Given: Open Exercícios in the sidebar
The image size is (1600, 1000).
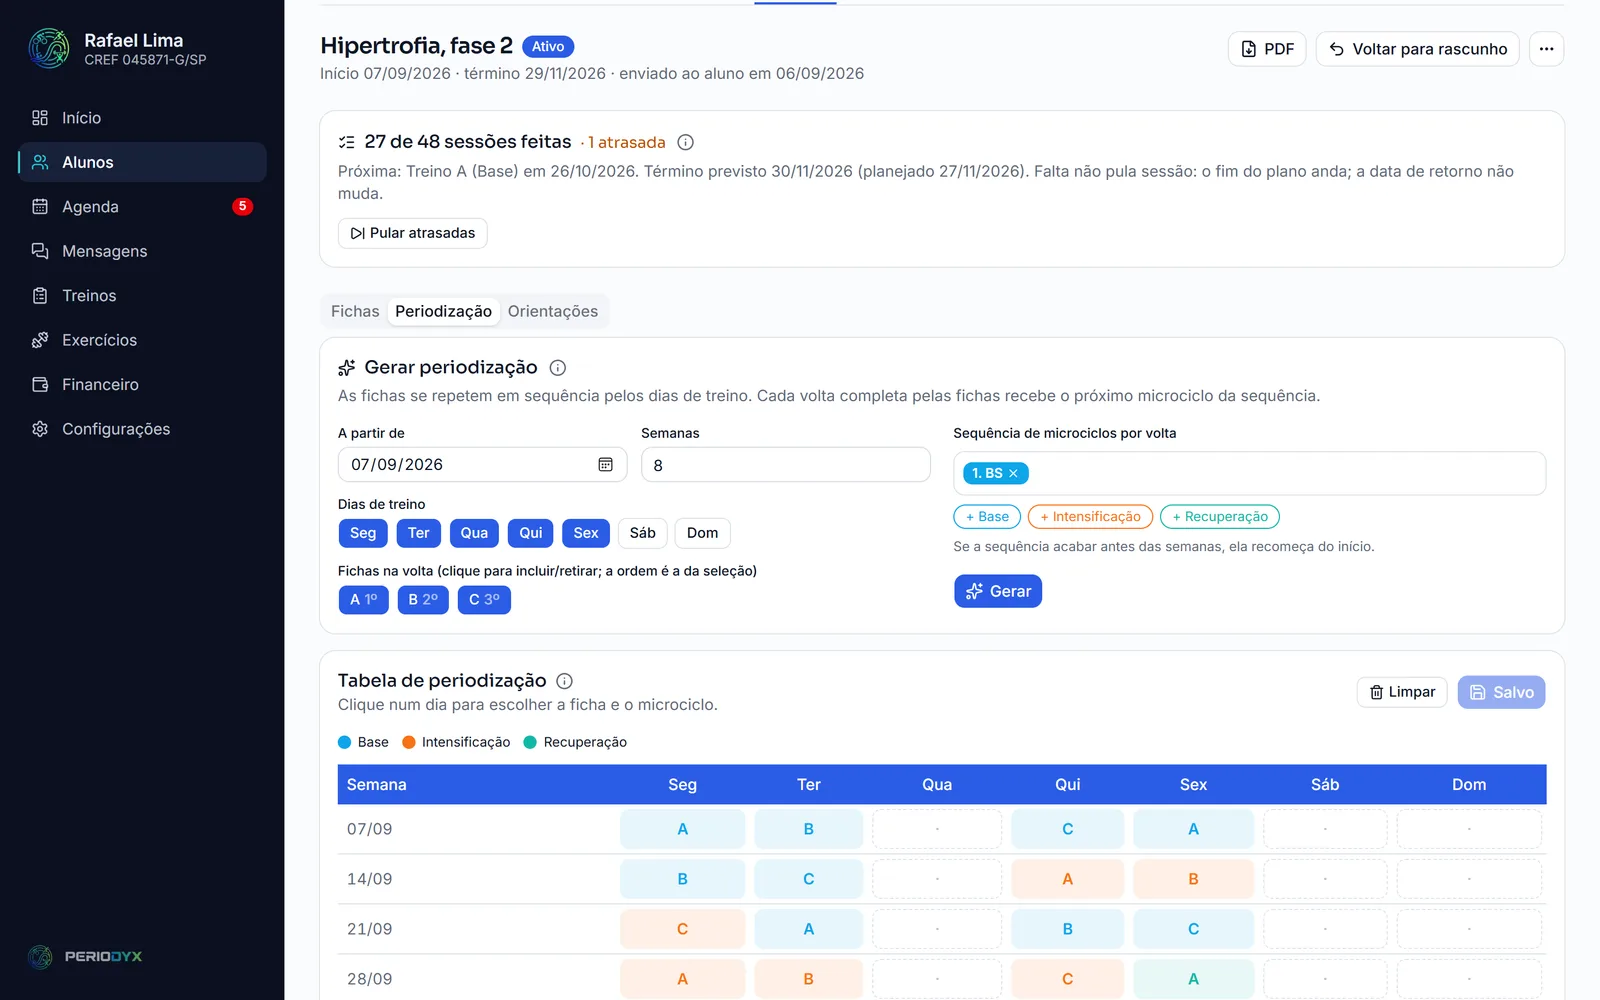Looking at the screenshot, I should point(142,340).
